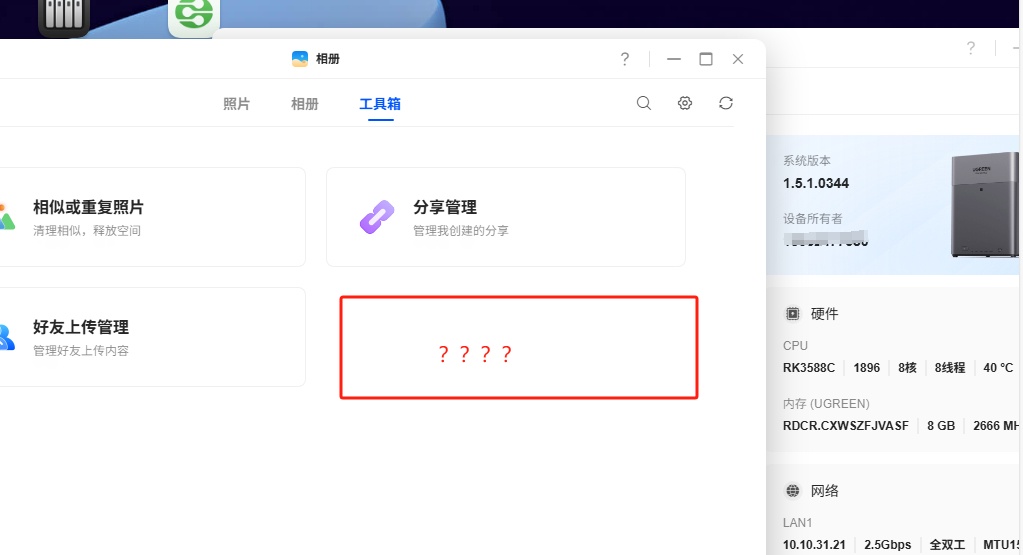Refresh the 相册 window content
1023x555 pixels.
pyautogui.click(x=725, y=103)
